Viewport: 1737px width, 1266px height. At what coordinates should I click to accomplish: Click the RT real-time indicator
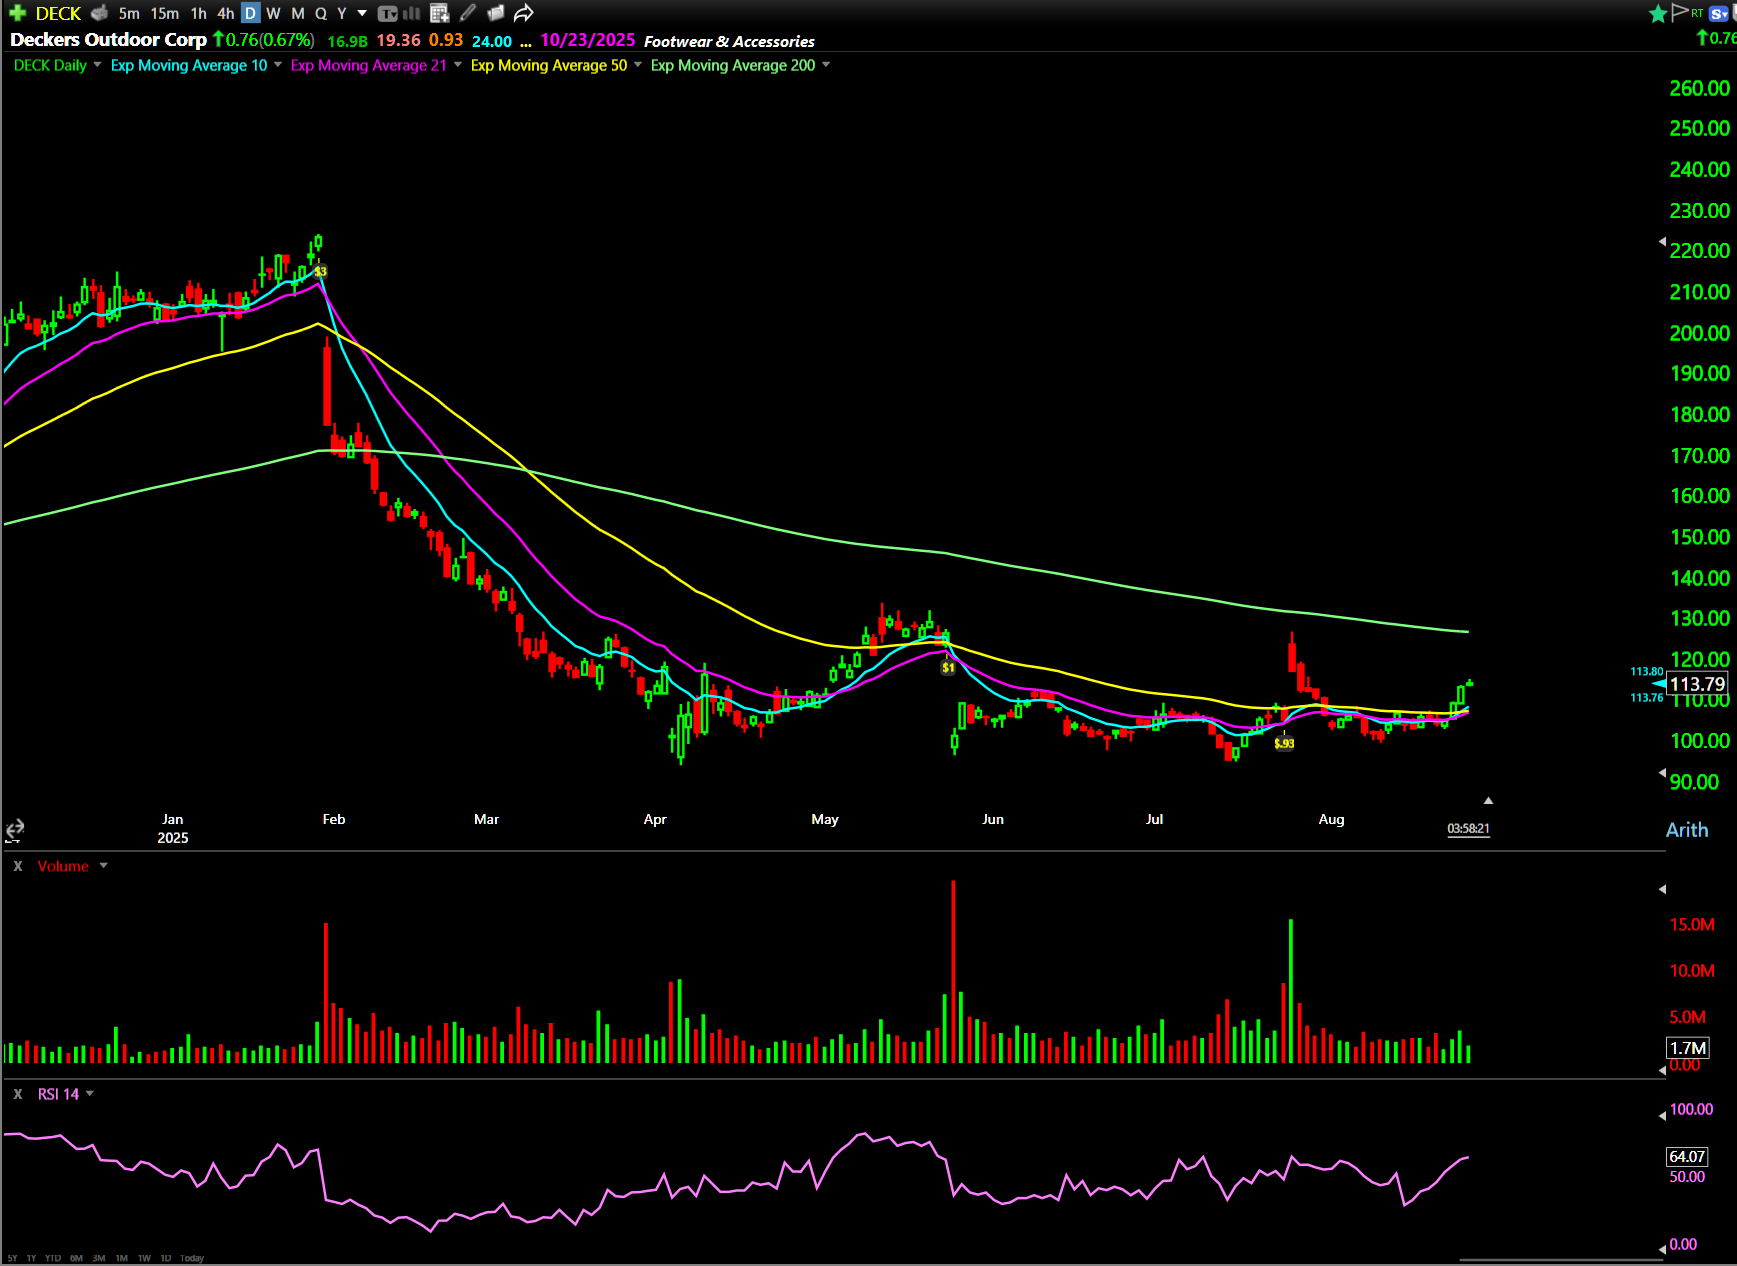[x=1697, y=13]
